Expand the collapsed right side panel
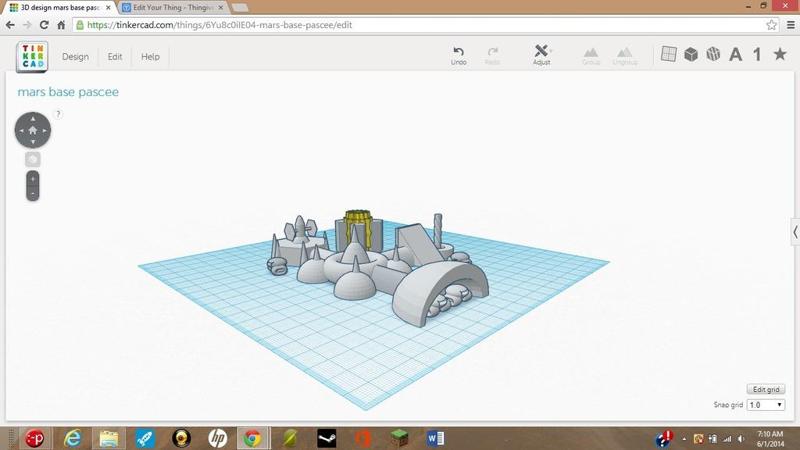 [795, 232]
